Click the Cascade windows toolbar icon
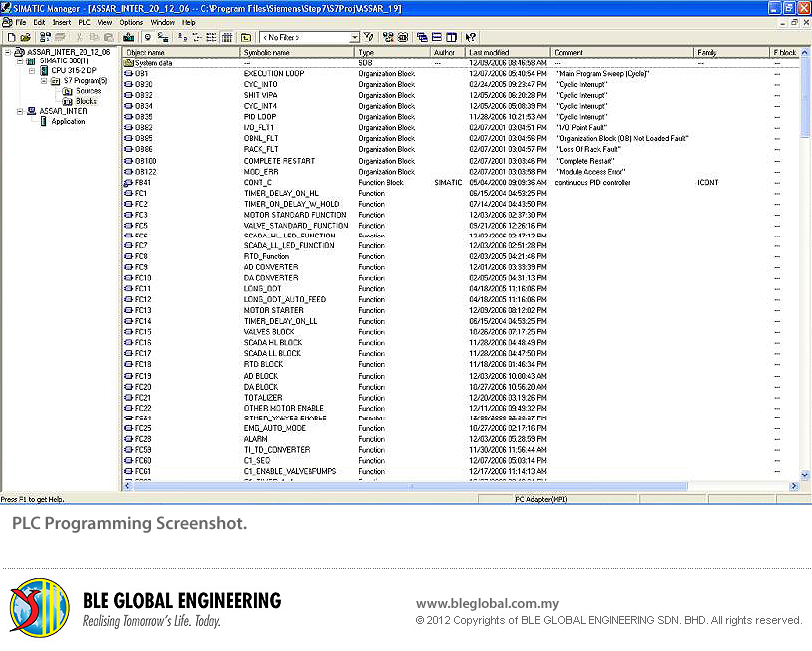 (422, 37)
